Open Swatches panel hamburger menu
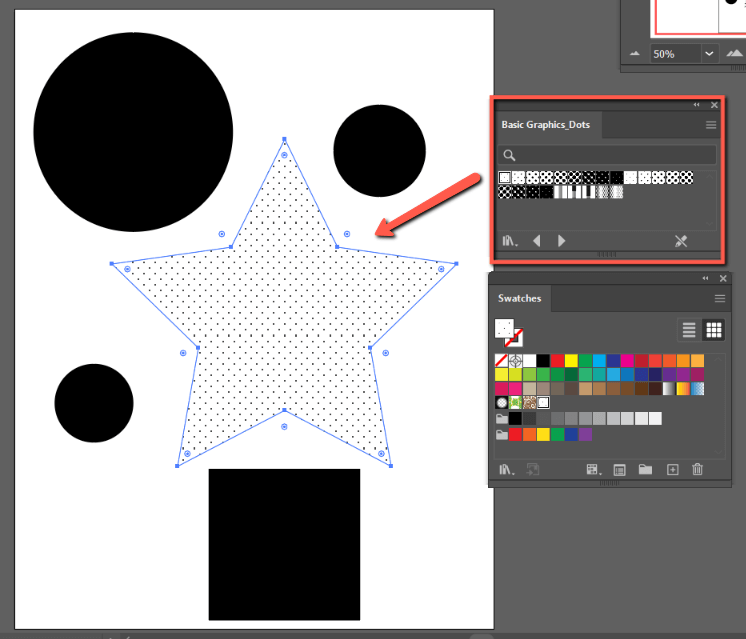The image size is (746, 639). pyautogui.click(x=720, y=298)
